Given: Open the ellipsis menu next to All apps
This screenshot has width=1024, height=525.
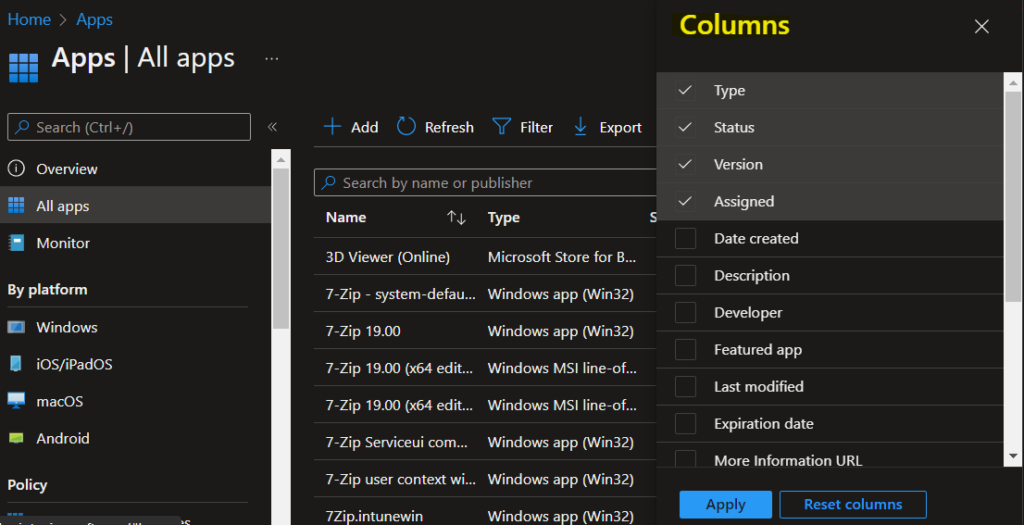Looking at the screenshot, I should point(272,59).
